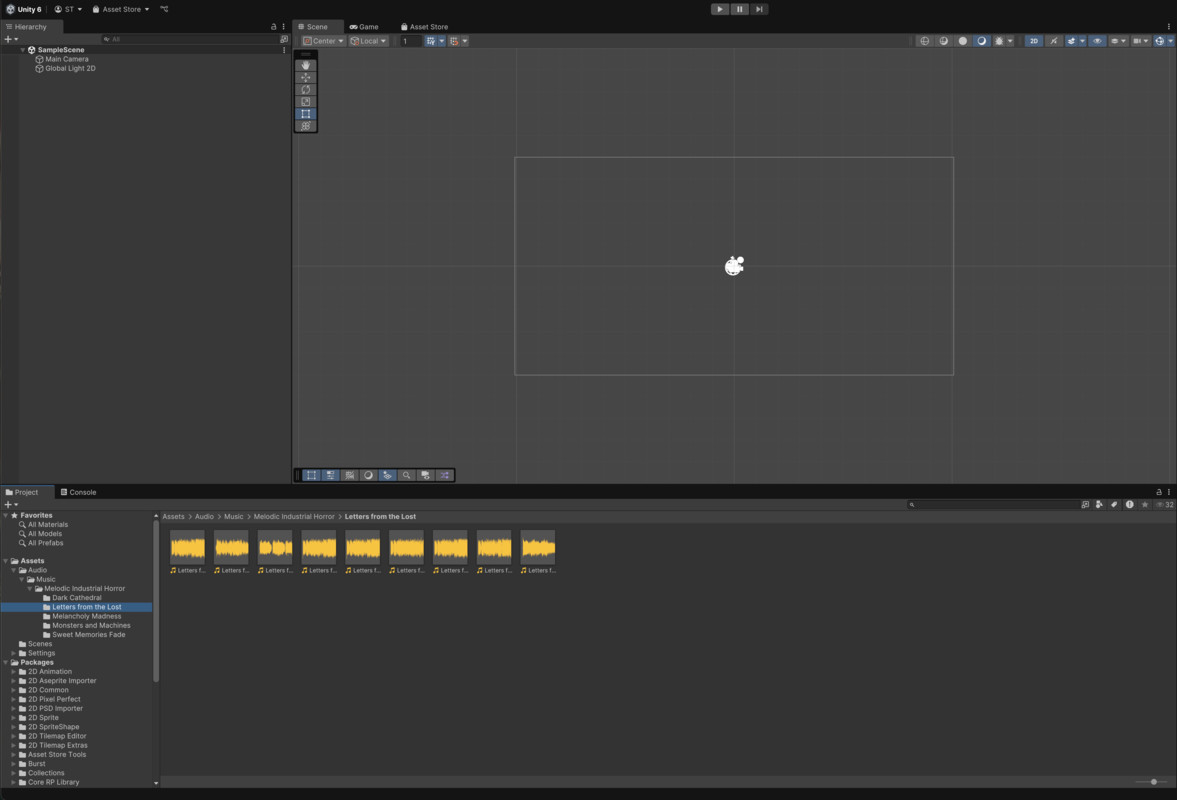Open Project search-by-type filter icon
This screenshot has height=800, width=1177.
(x=1099, y=504)
